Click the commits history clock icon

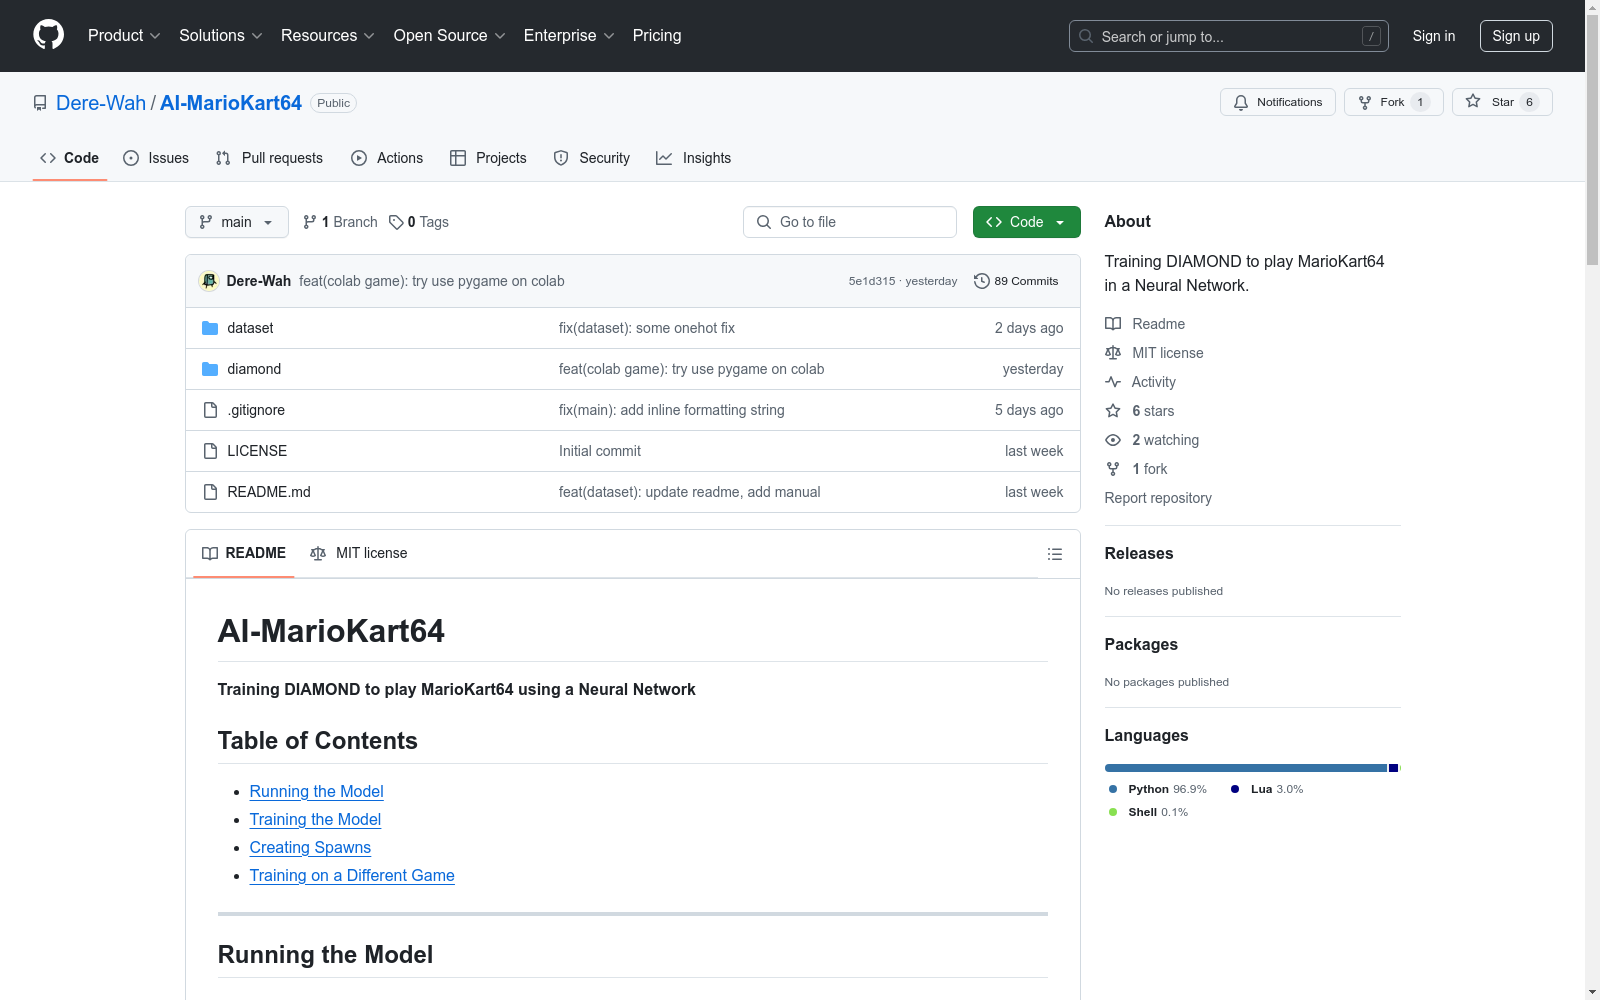982,281
